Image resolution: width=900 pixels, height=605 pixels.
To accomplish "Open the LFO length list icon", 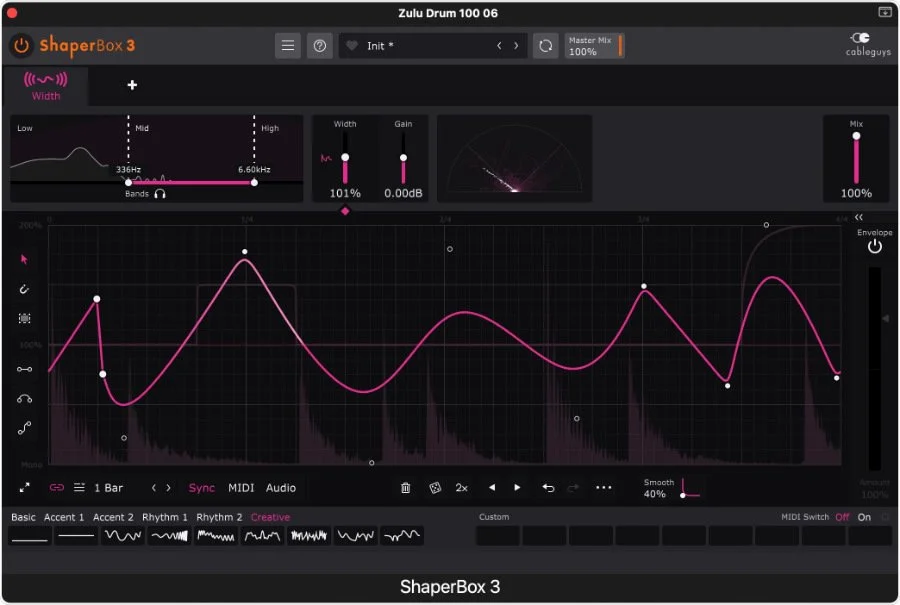I will click(x=79, y=487).
